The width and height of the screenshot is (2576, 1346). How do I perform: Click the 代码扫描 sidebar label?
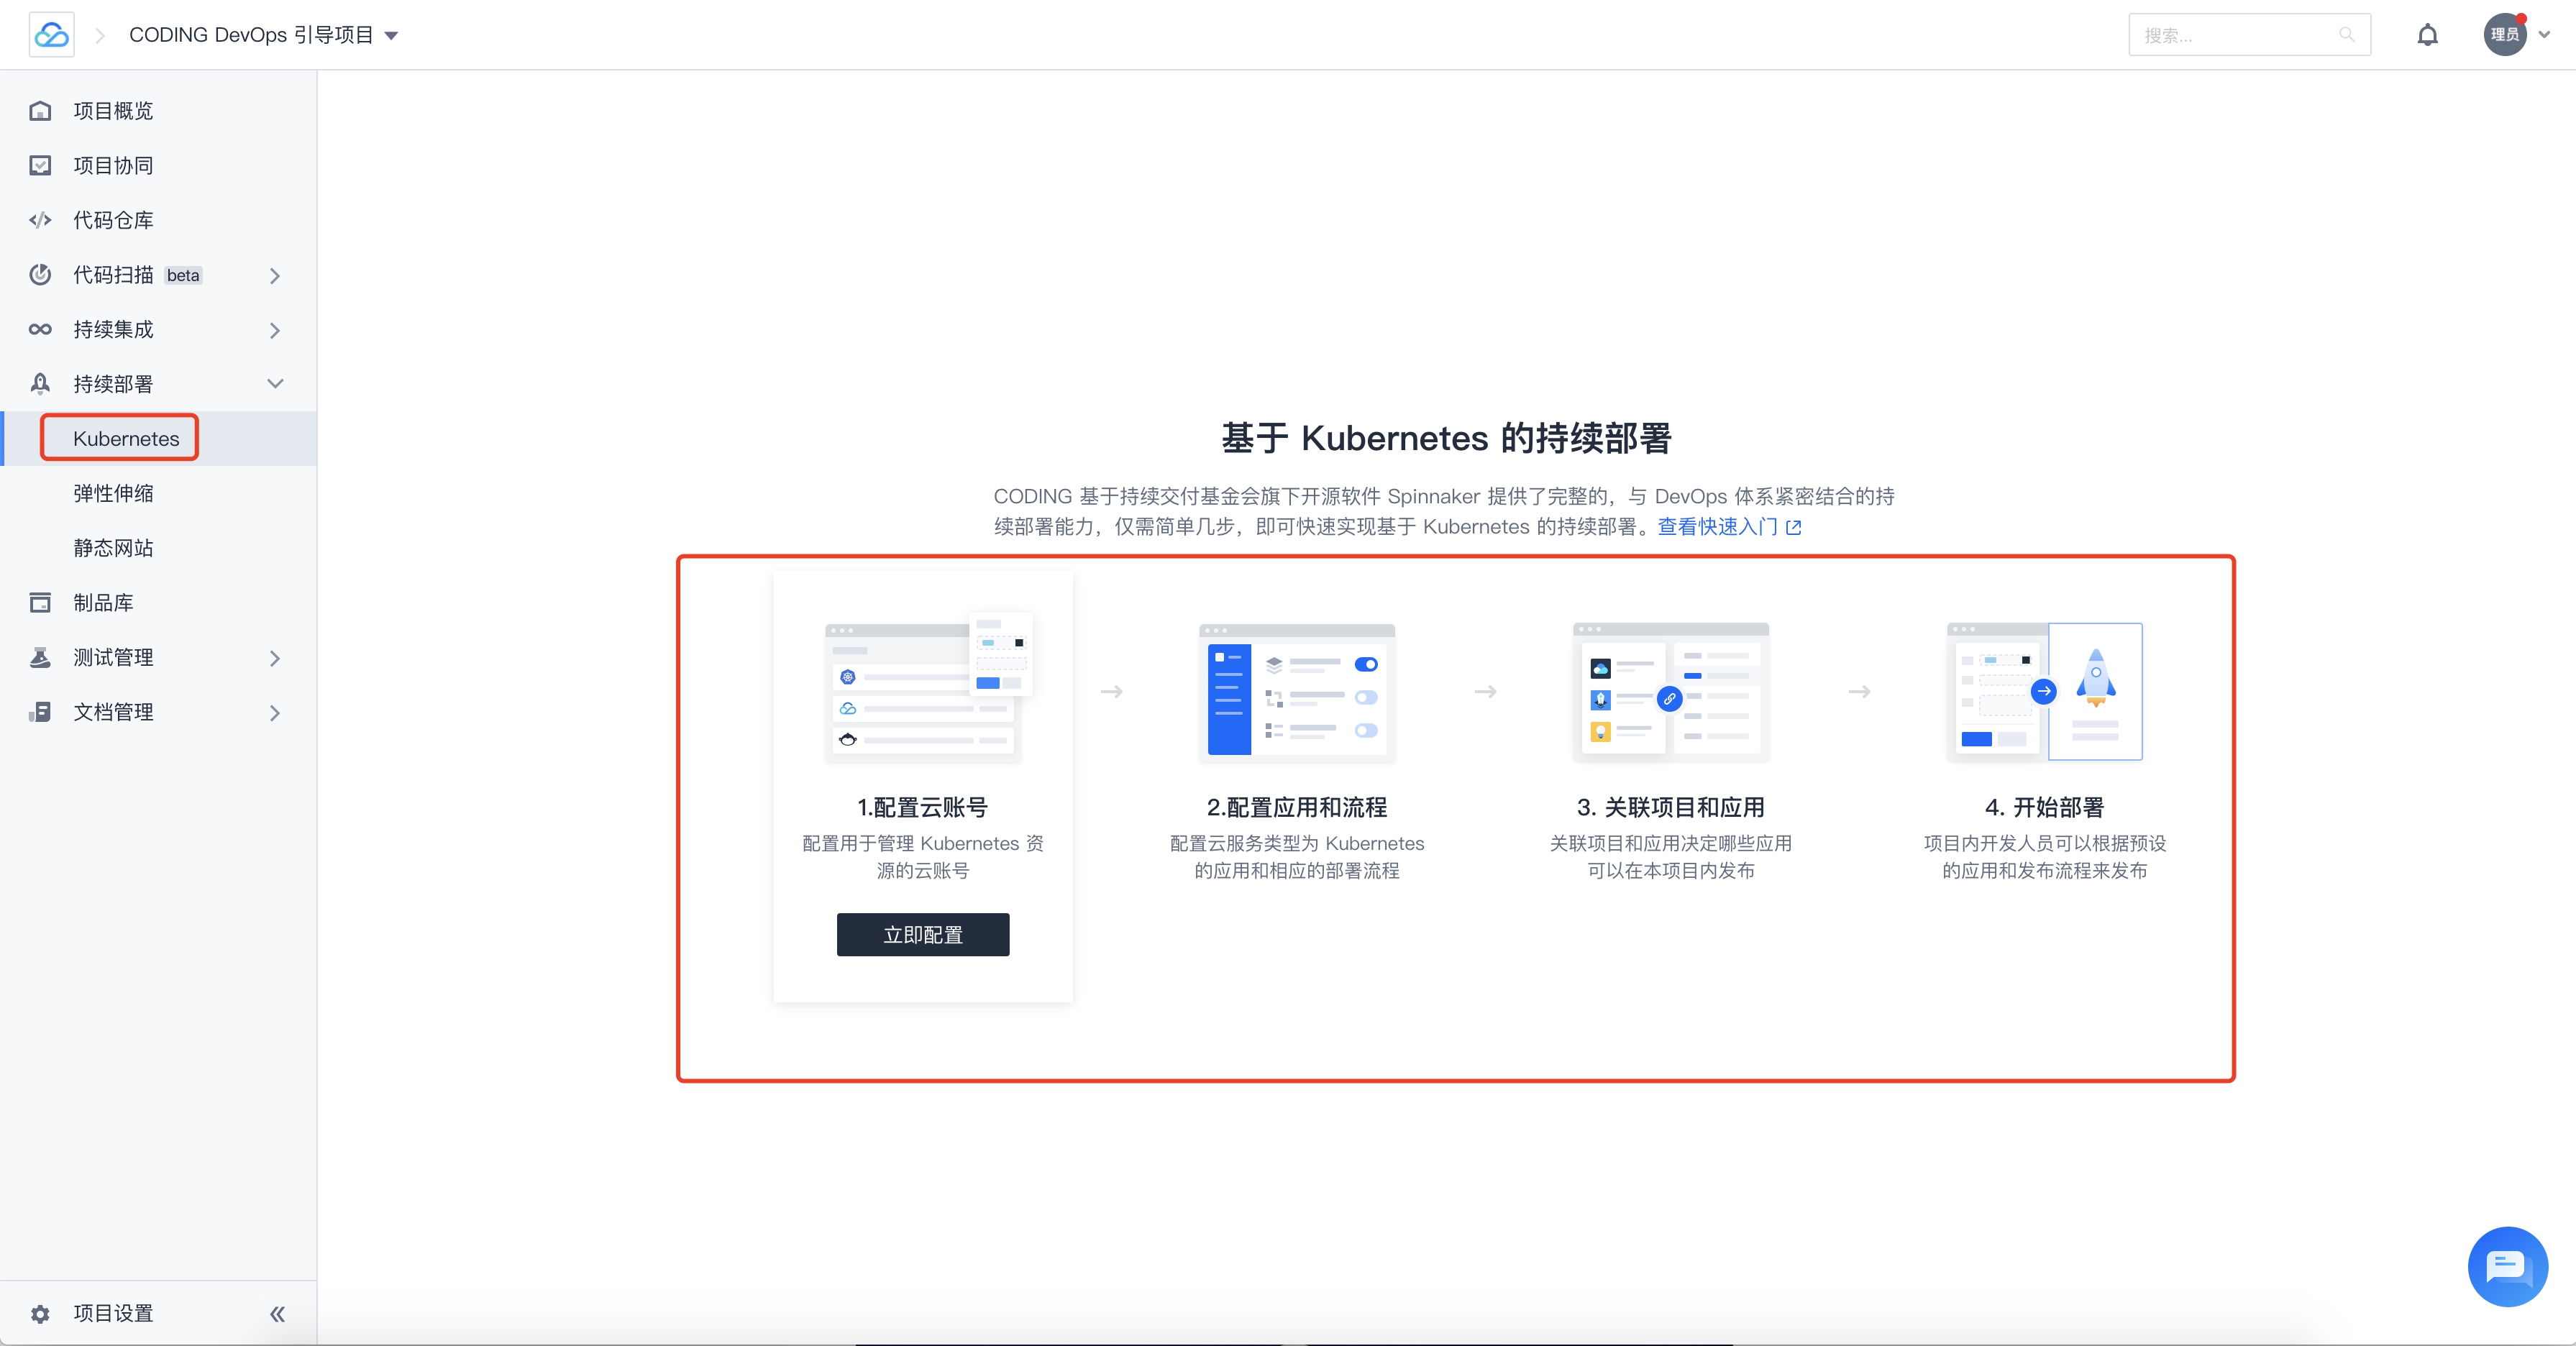point(113,275)
